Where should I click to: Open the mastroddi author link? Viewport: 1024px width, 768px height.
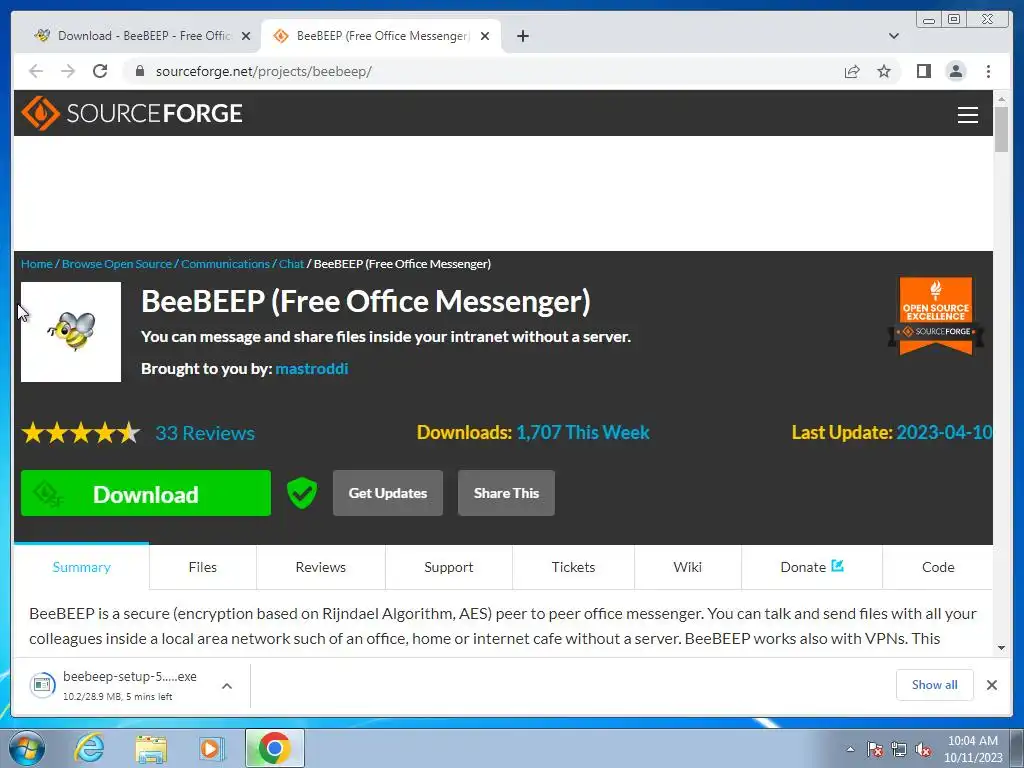point(312,368)
